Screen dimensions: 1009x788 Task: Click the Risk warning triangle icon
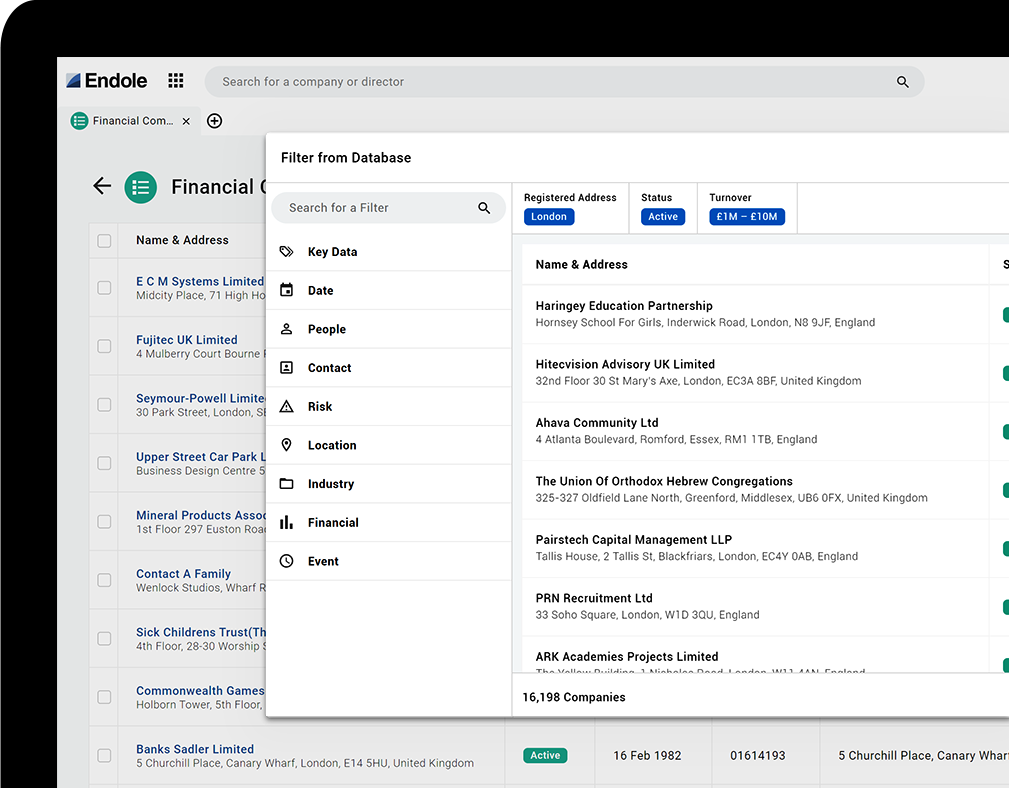click(286, 406)
